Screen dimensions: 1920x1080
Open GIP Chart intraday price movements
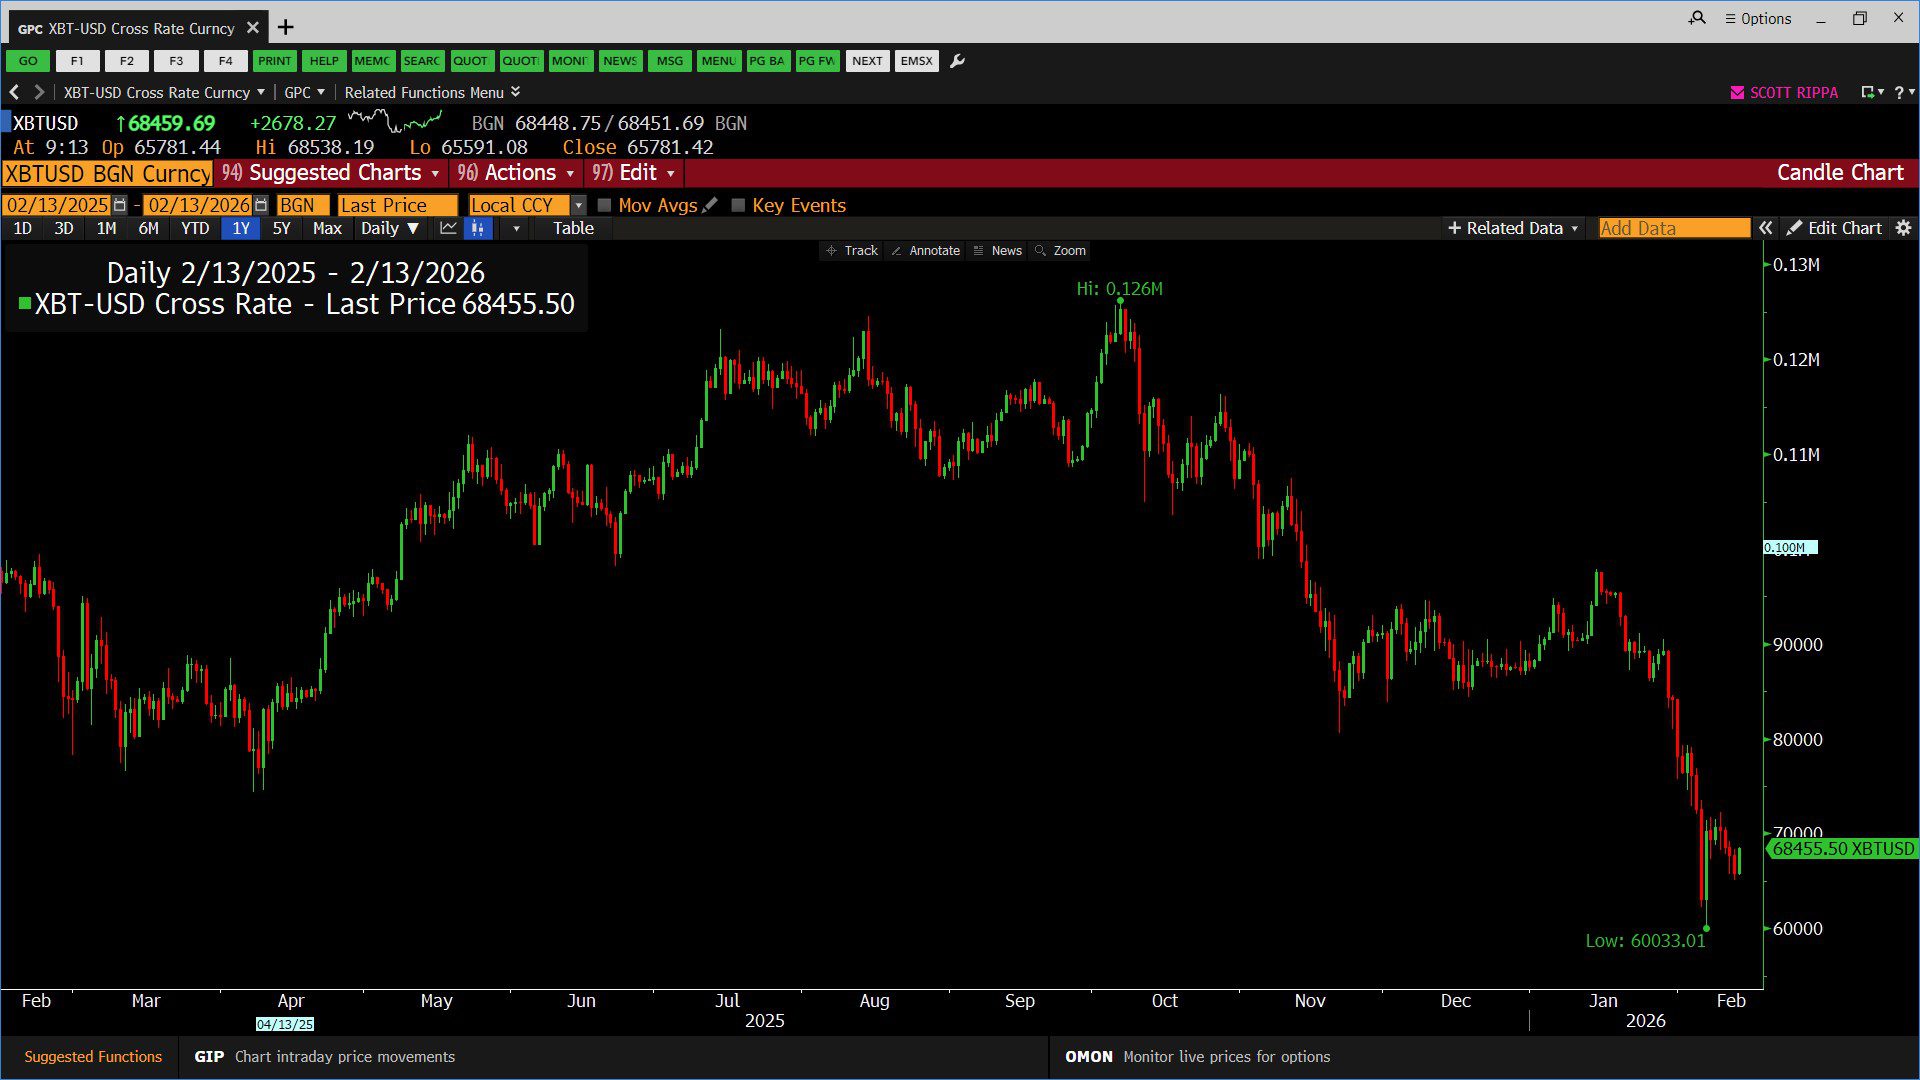[325, 1057]
